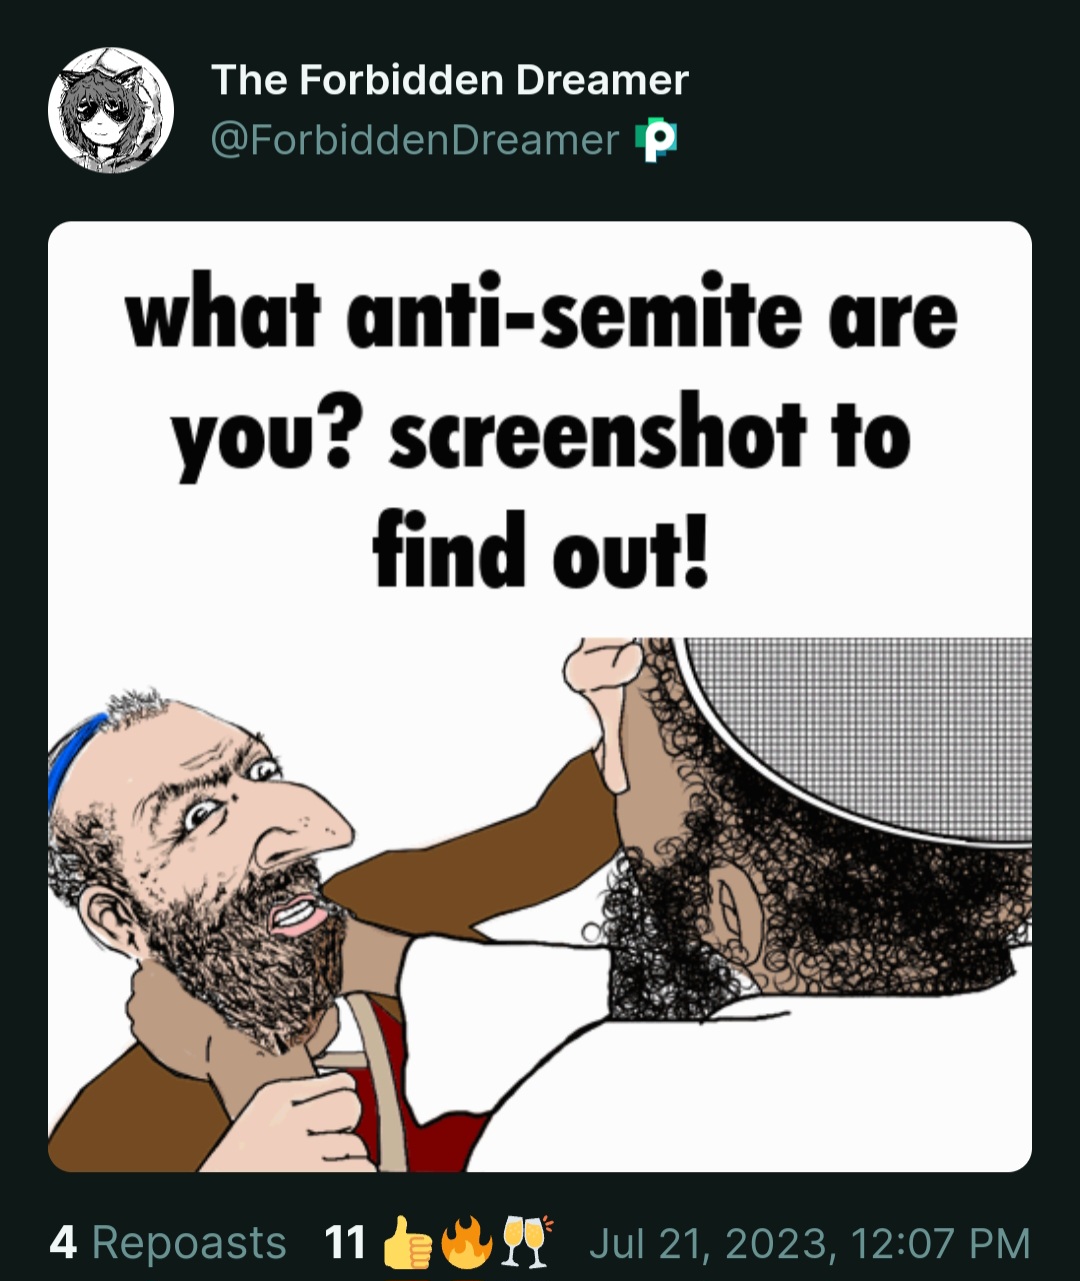Open the attached image in full view

[x=540, y=696]
